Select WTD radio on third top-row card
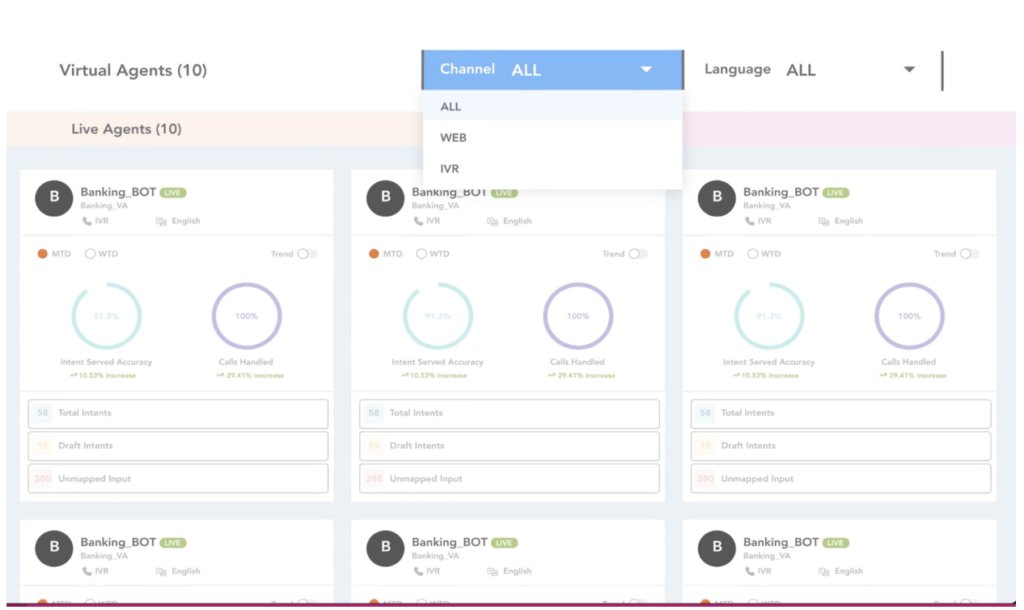The width and height of the screenshot is (1024, 610). (x=753, y=254)
